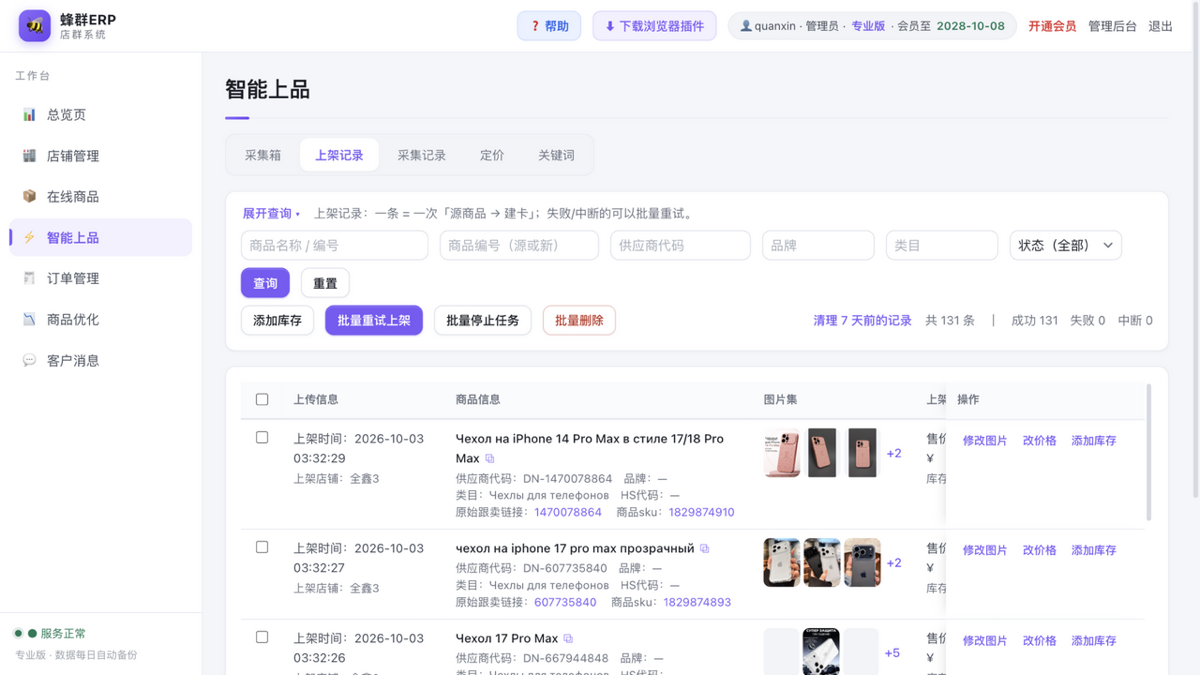Click 修改图片 for the 17/18 Pro Max row
The width and height of the screenshot is (1200, 675).
click(x=985, y=440)
